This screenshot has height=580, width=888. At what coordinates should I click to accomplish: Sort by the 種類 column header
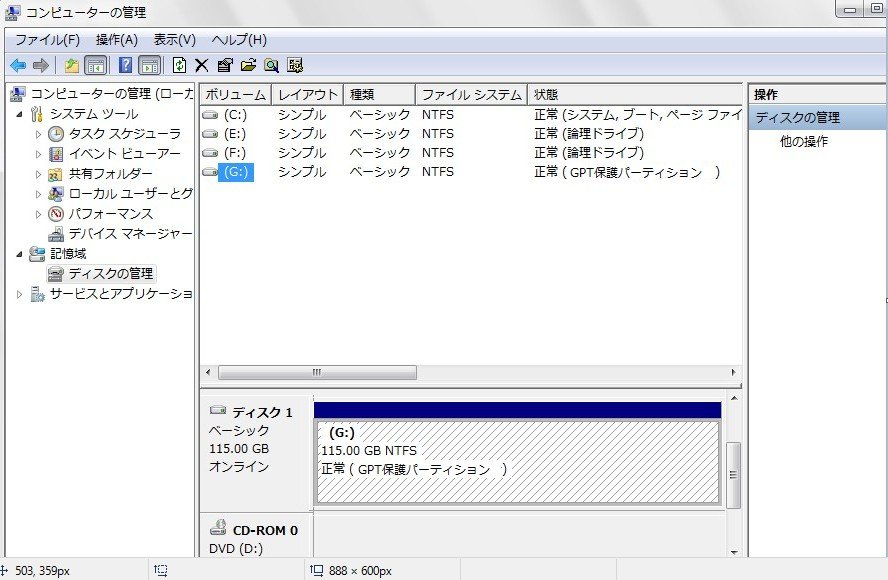coord(379,95)
